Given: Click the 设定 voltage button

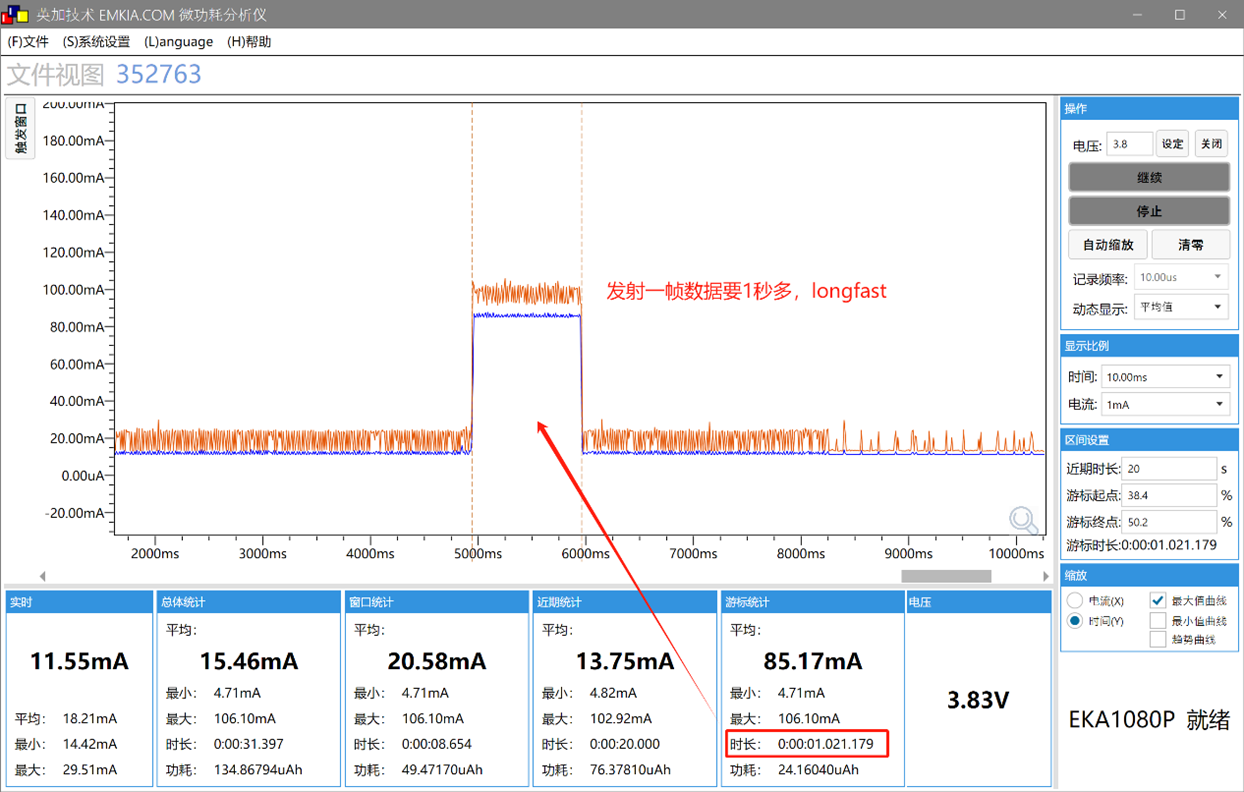Looking at the screenshot, I should (x=1171, y=143).
